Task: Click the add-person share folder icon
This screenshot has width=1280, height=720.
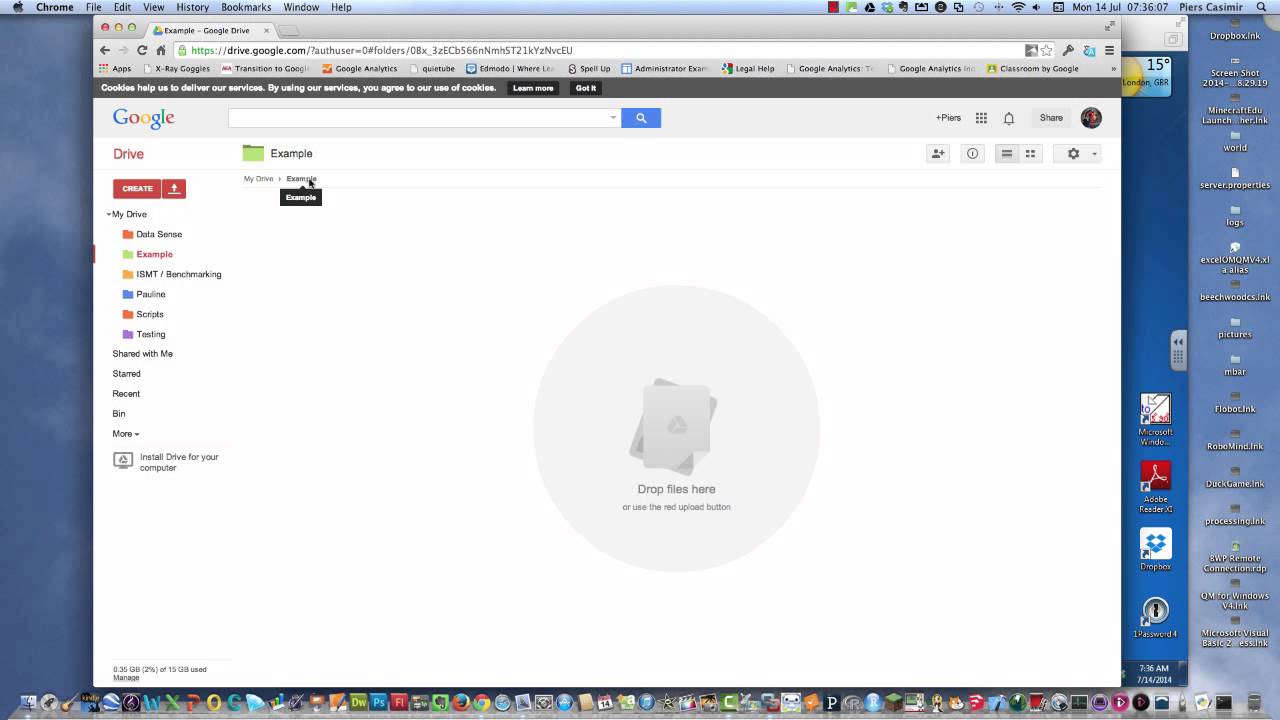Action: point(938,154)
